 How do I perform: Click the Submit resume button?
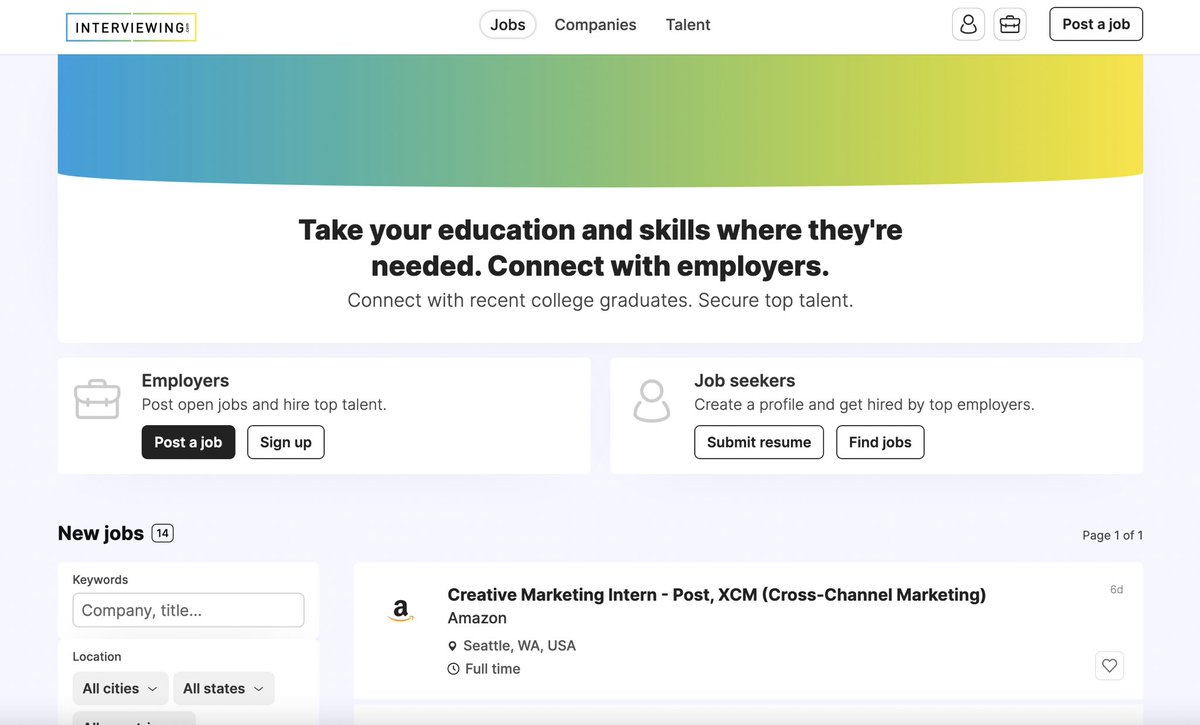pyautogui.click(x=759, y=442)
